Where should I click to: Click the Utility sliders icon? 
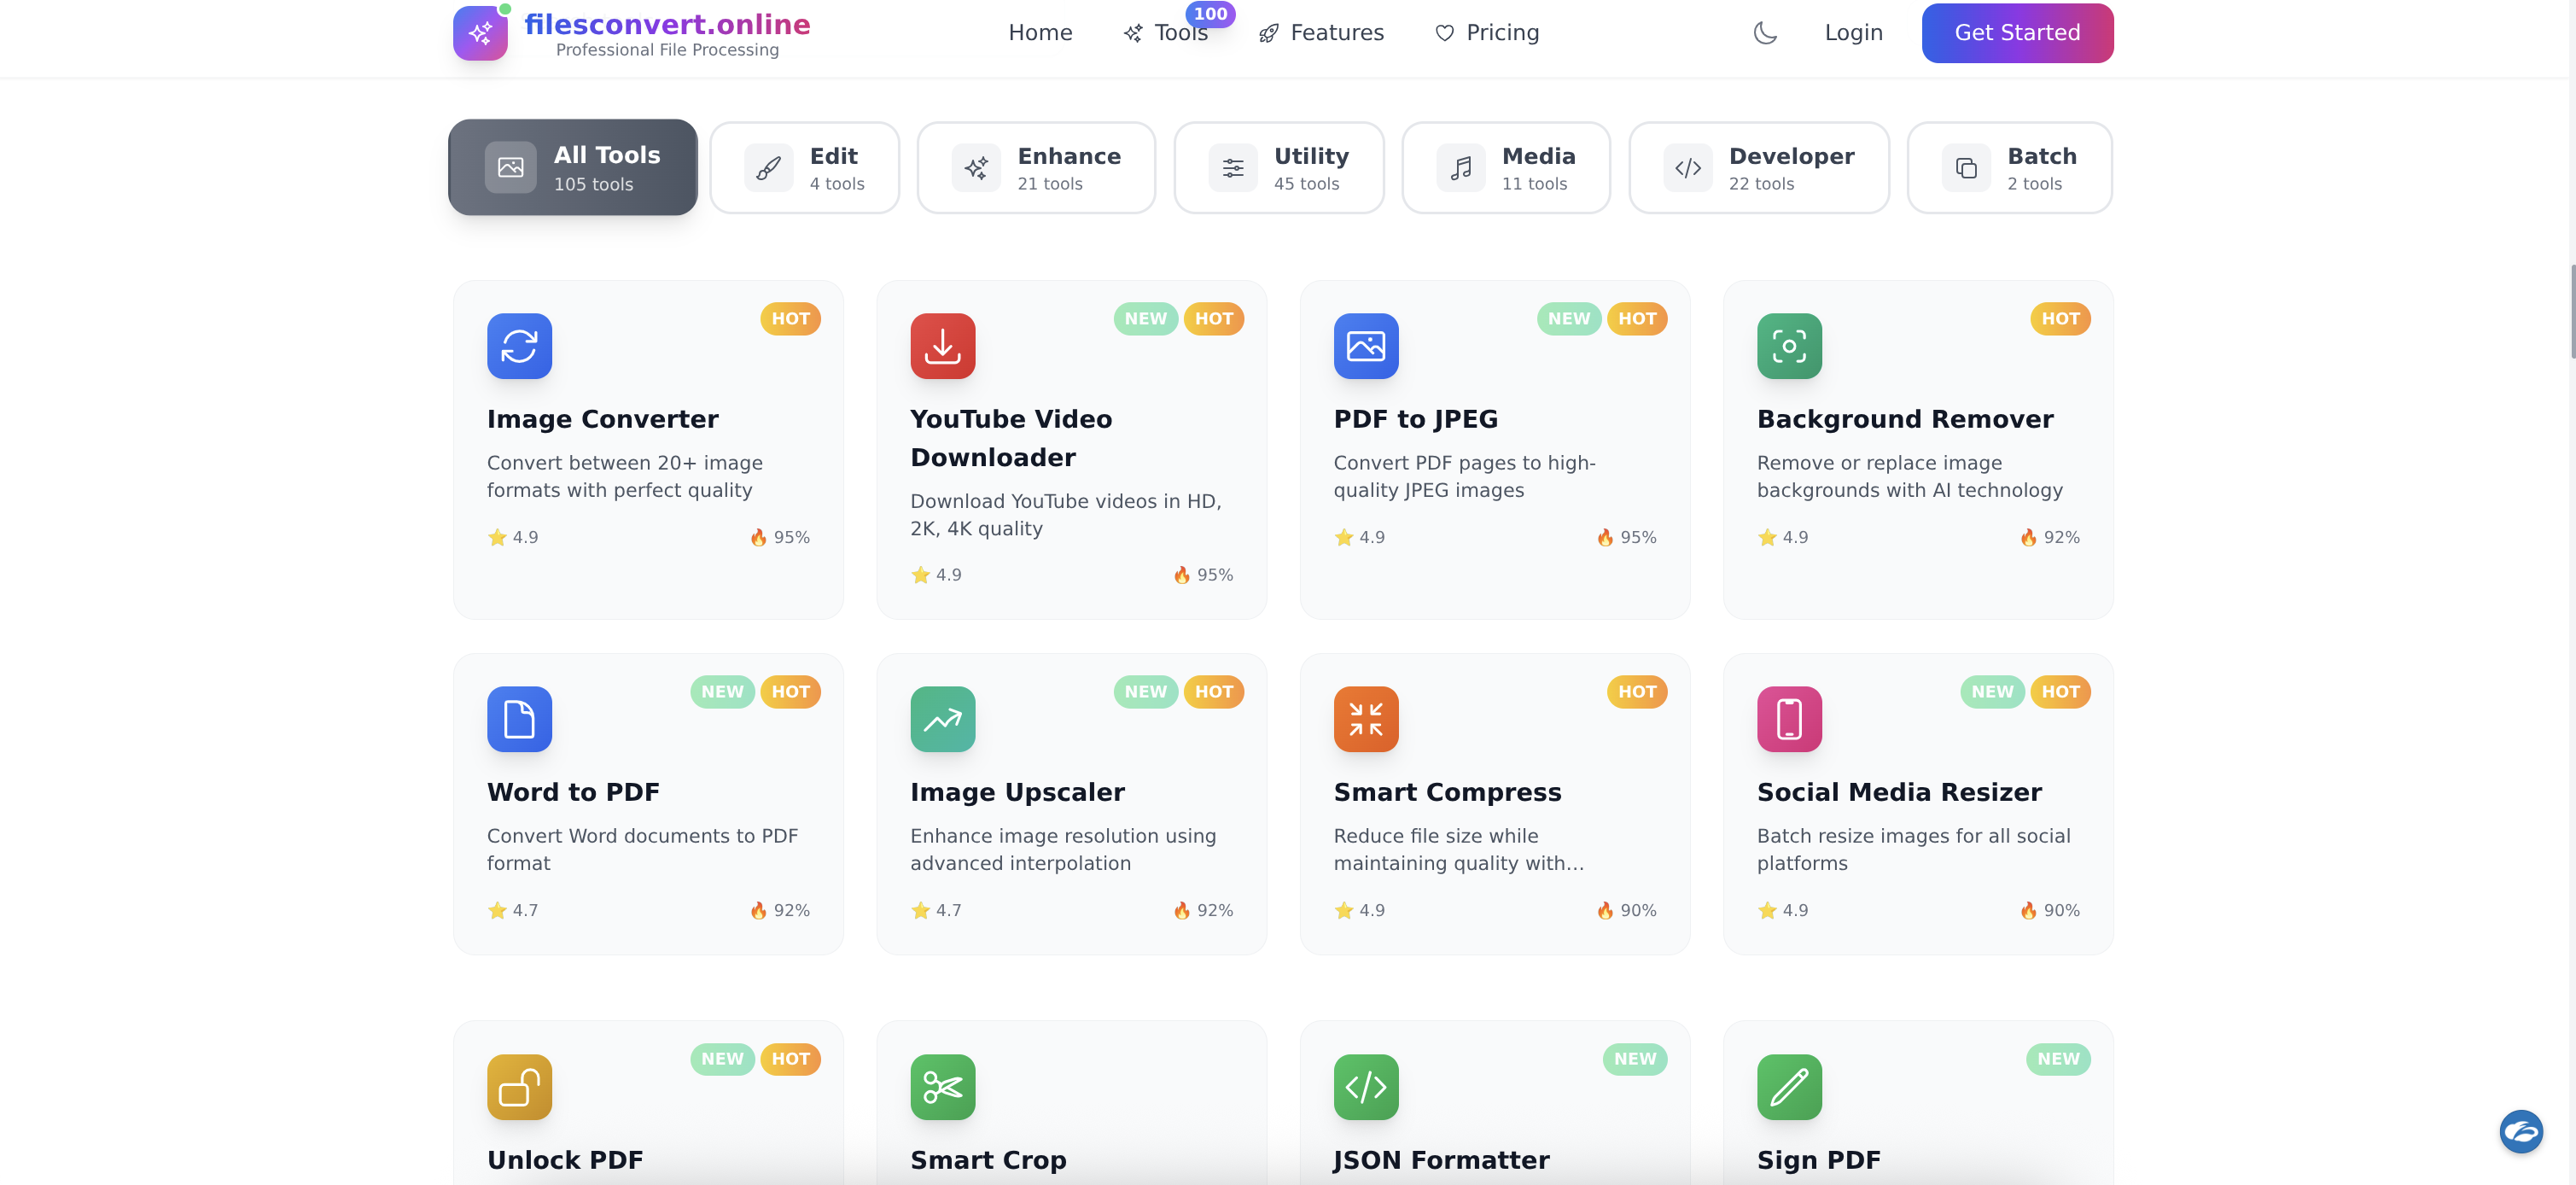tap(1233, 168)
